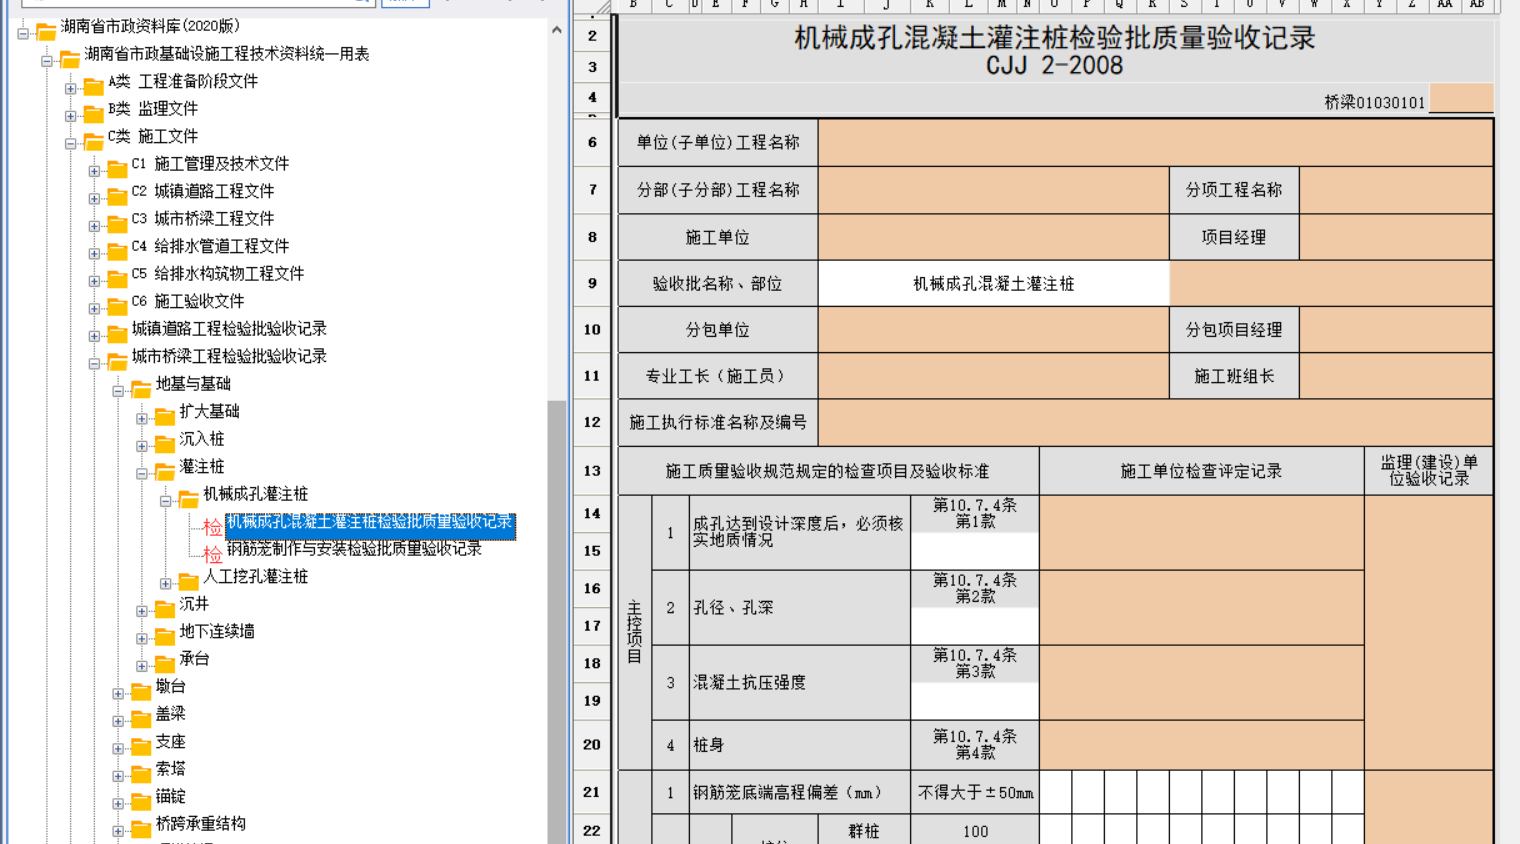Expand the 墩台 tree node
The height and width of the screenshot is (844, 1520).
(x=118, y=694)
